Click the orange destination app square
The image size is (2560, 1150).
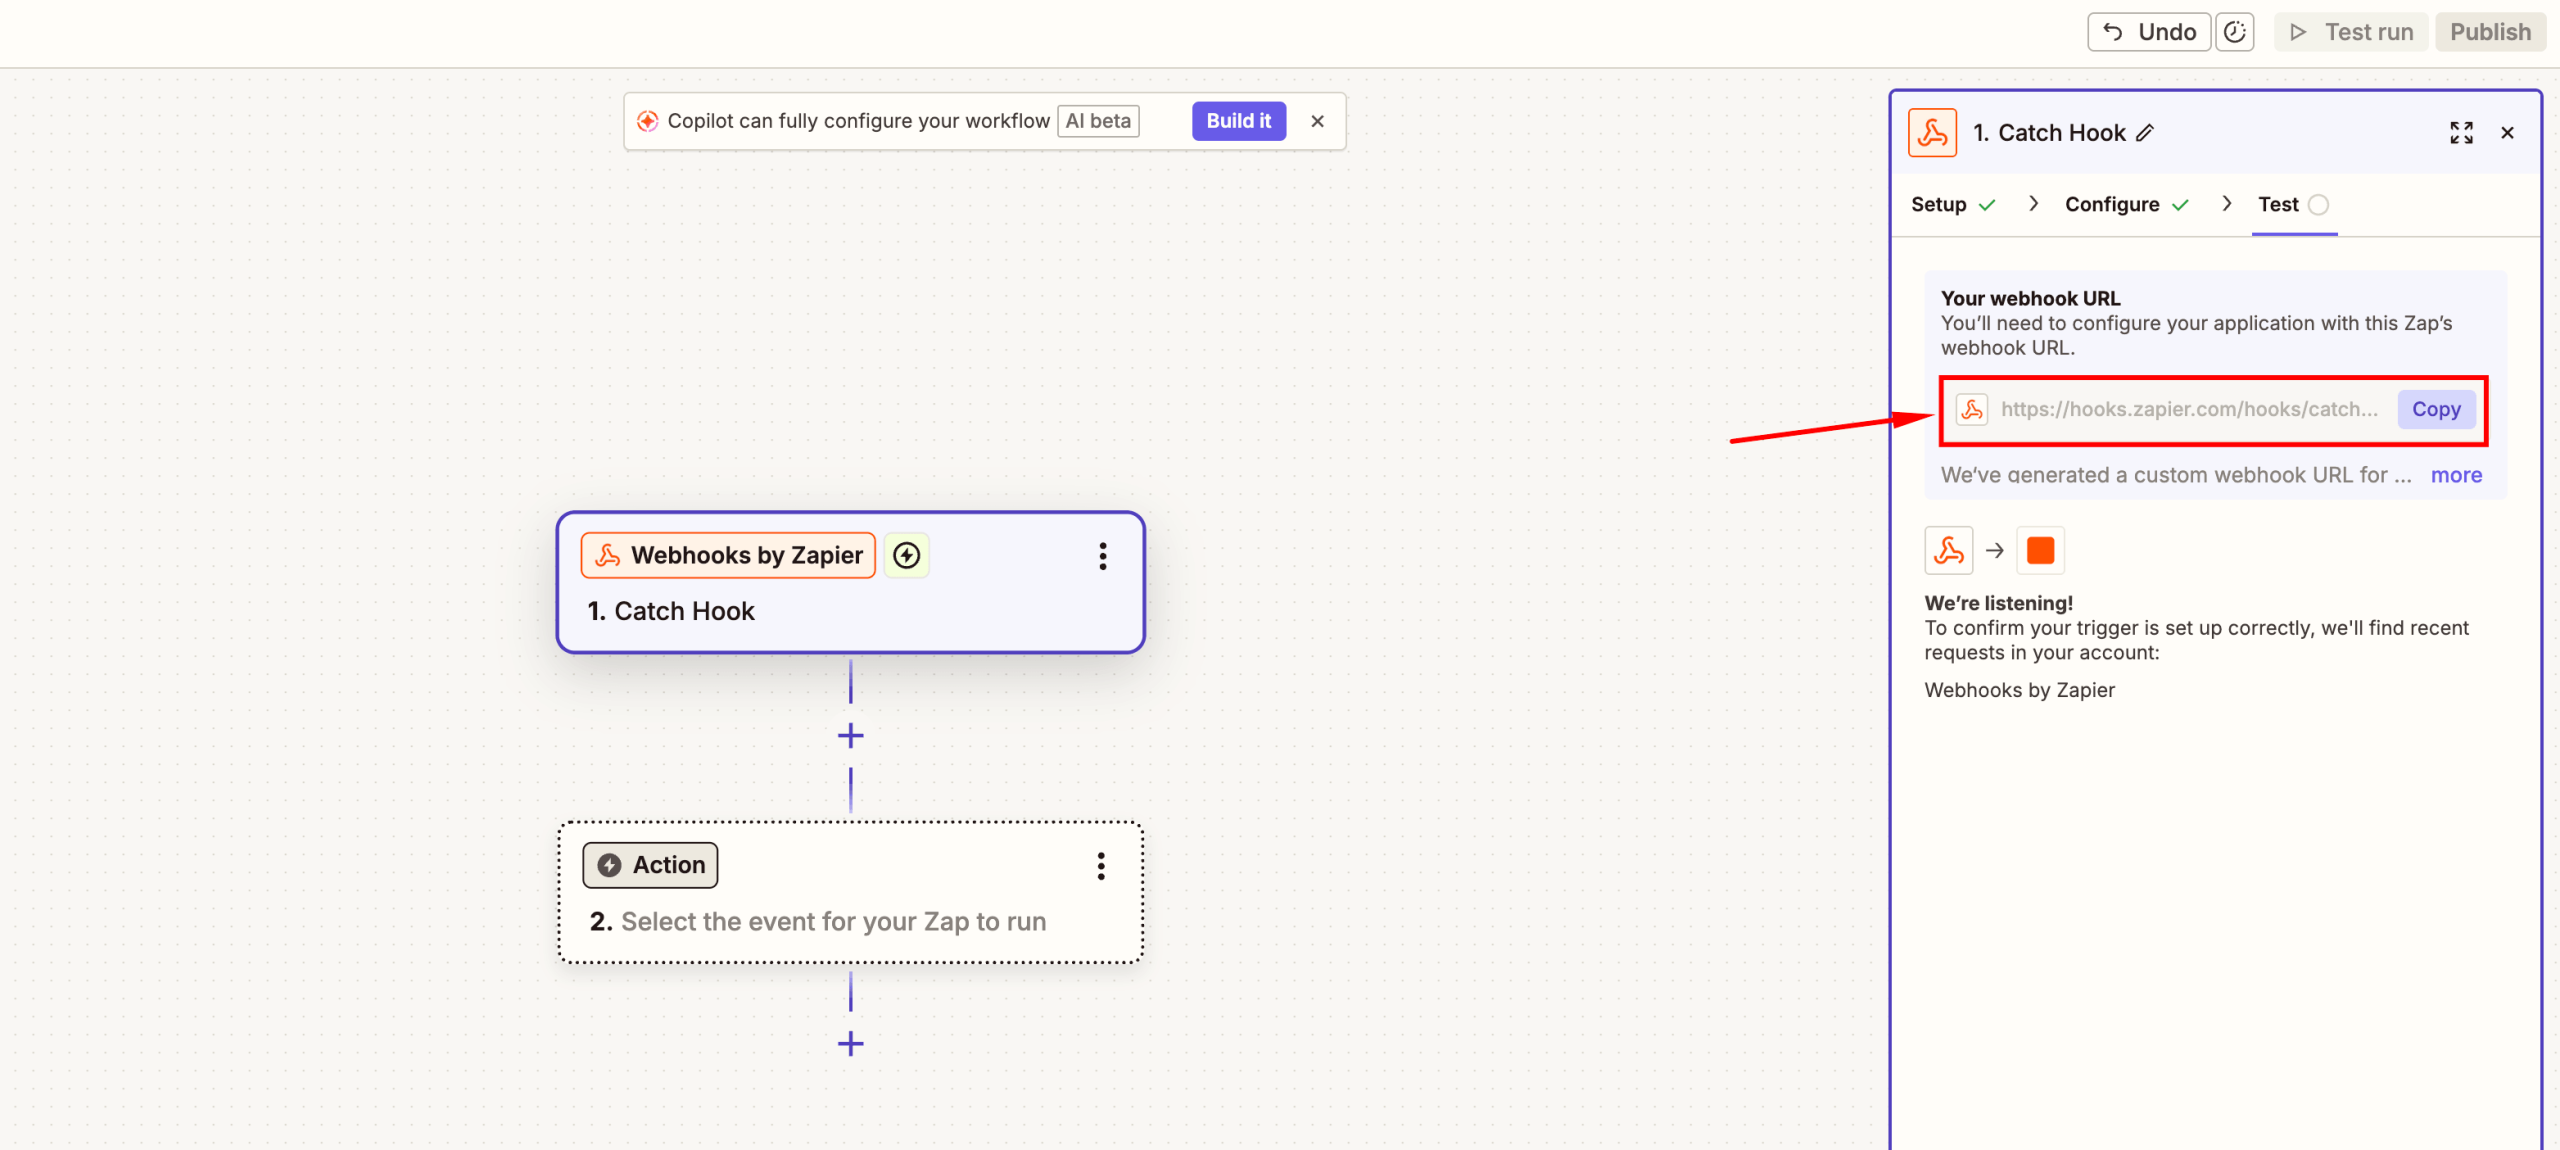click(2040, 550)
